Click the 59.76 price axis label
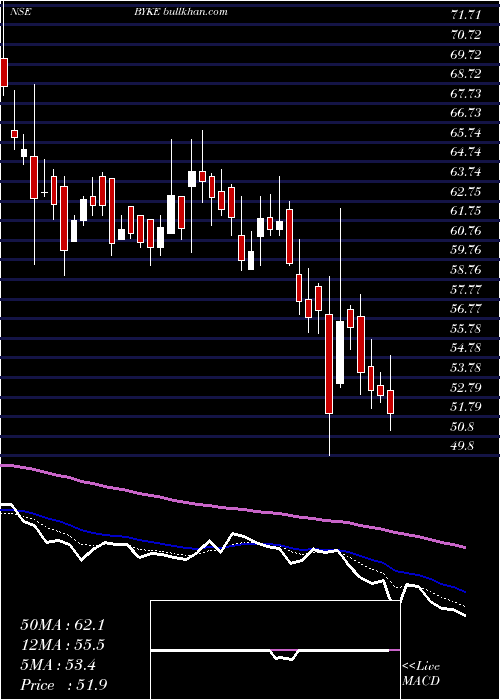Viewport: 500px width, 700px height. pyautogui.click(x=466, y=250)
